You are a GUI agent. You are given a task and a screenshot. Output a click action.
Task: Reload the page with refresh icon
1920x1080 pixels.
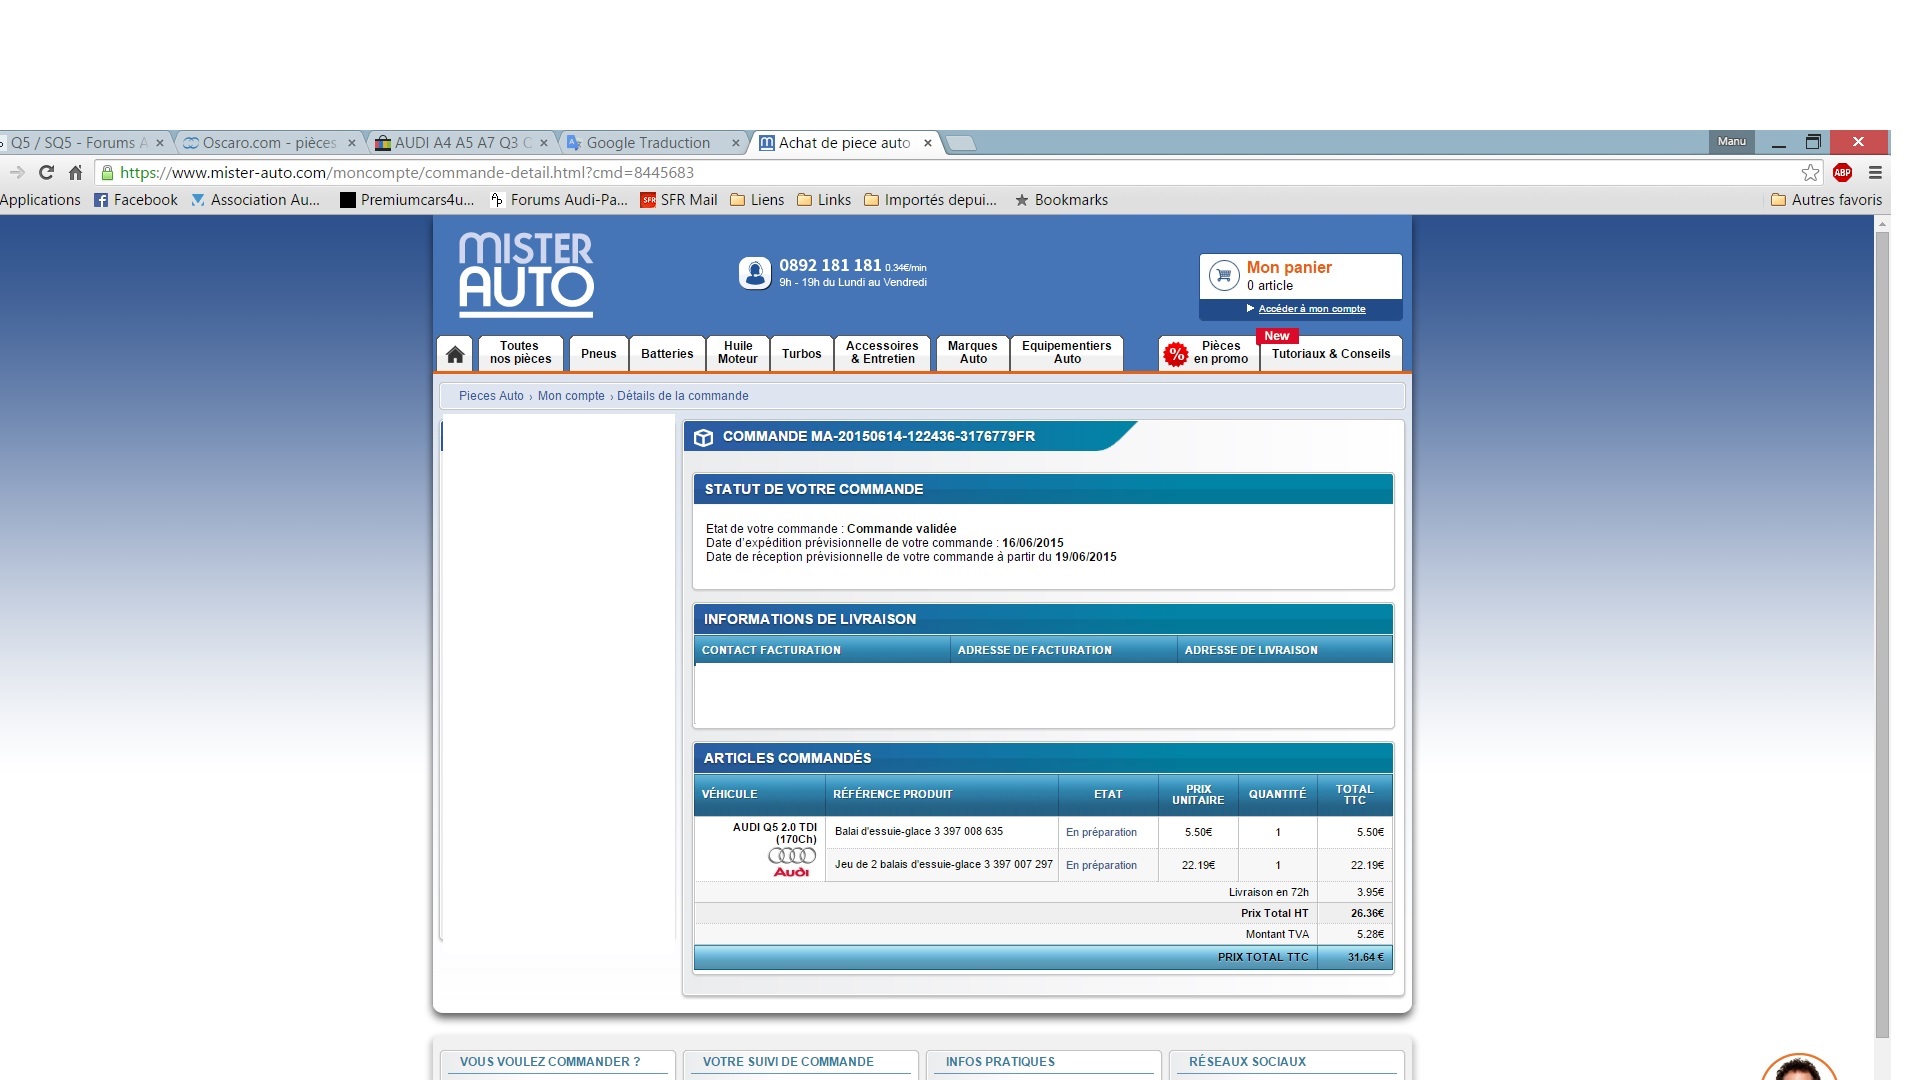[46, 172]
